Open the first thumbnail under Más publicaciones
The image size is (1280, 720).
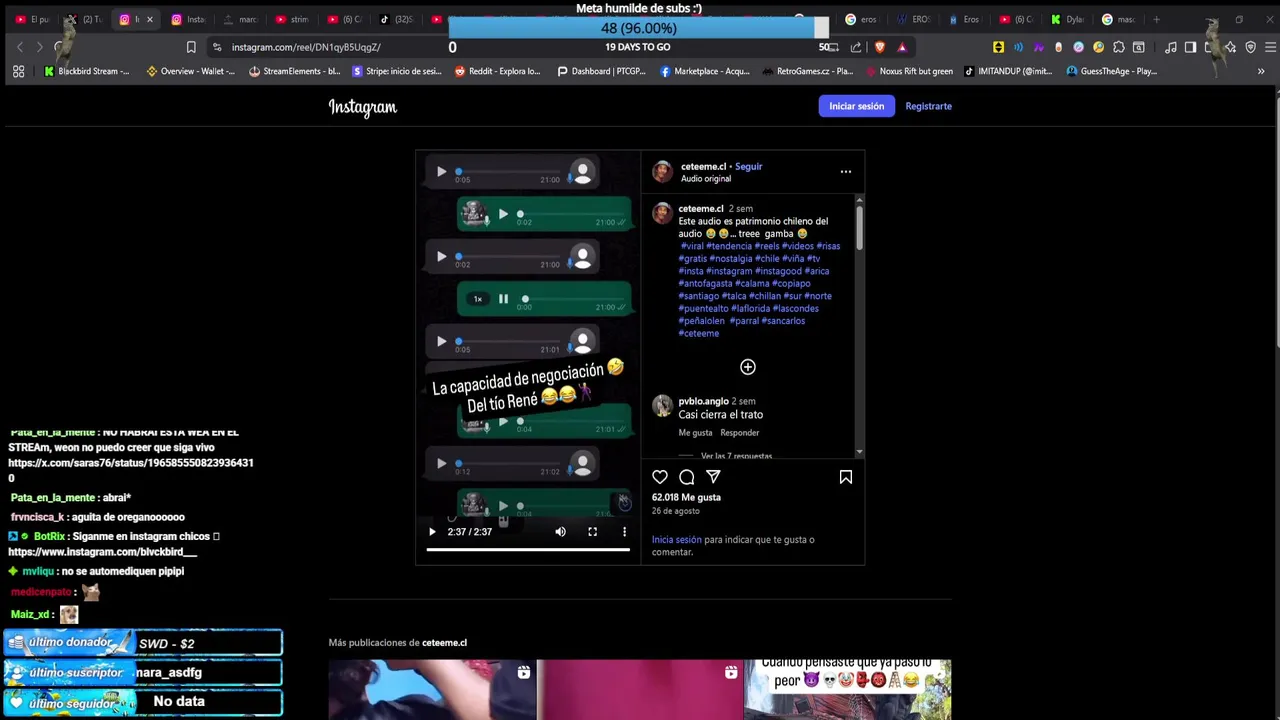432,690
